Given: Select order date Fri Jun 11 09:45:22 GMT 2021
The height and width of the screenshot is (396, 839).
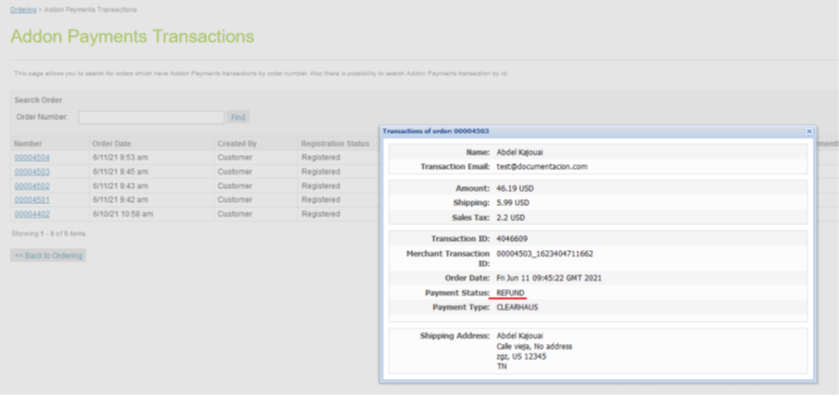Looking at the screenshot, I should [549, 278].
